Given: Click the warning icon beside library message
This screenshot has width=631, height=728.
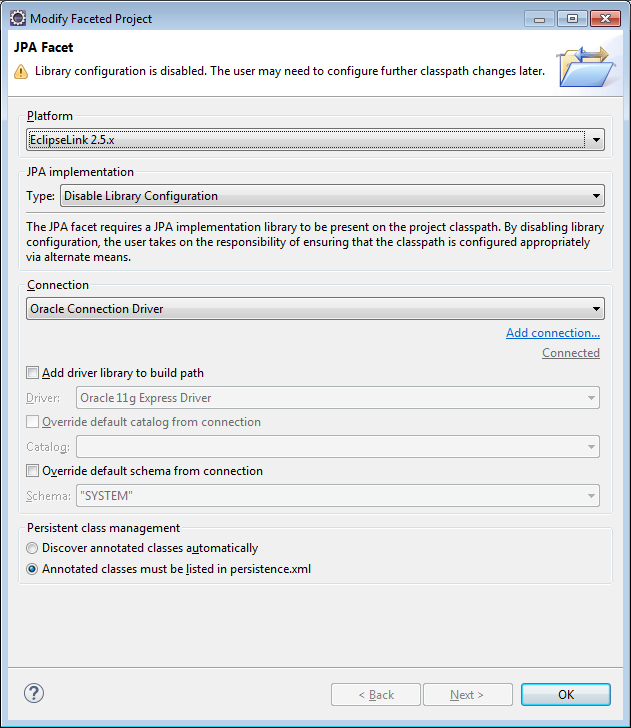Looking at the screenshot, I should click(21, 72).
